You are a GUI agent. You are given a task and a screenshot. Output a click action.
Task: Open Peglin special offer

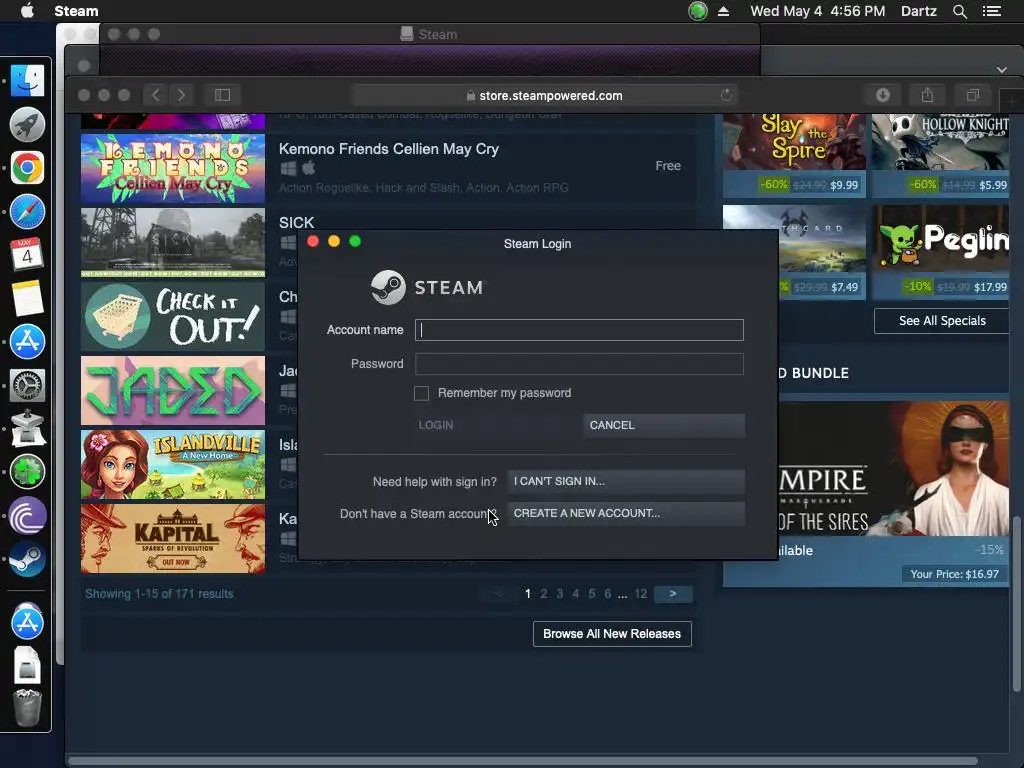pos(940,252)
